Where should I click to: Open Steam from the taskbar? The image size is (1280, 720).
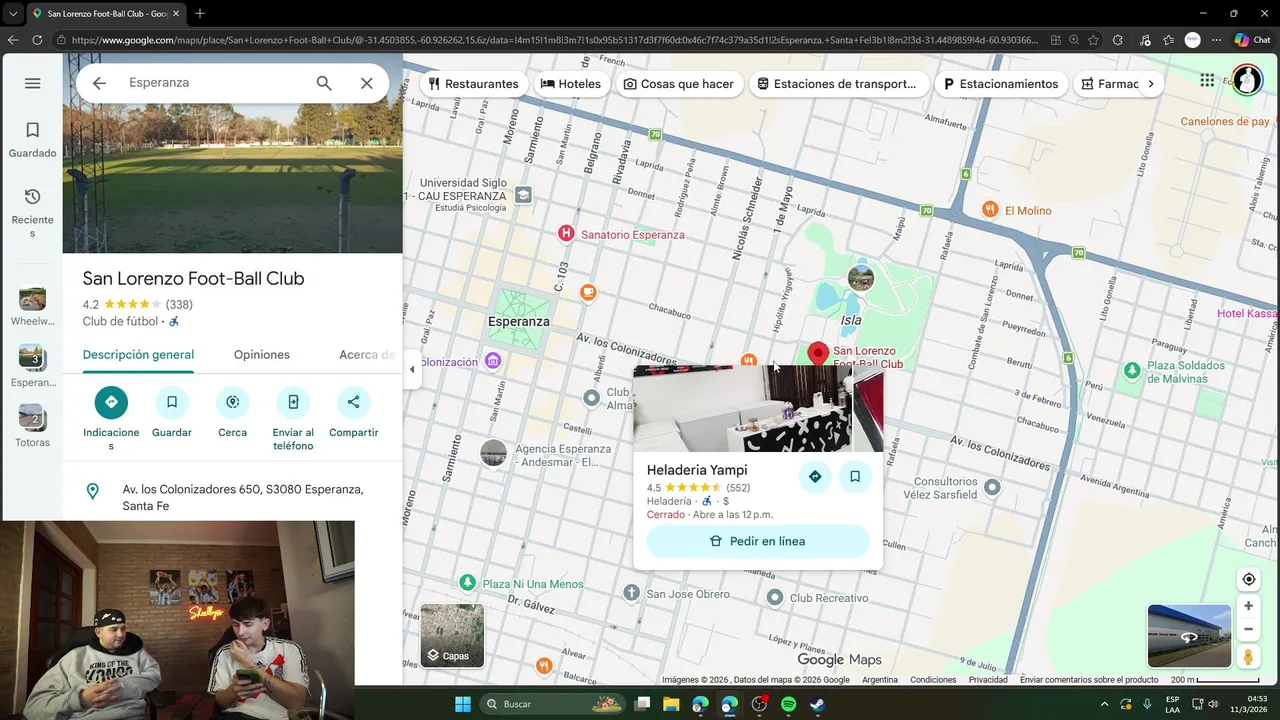[817, 704]
